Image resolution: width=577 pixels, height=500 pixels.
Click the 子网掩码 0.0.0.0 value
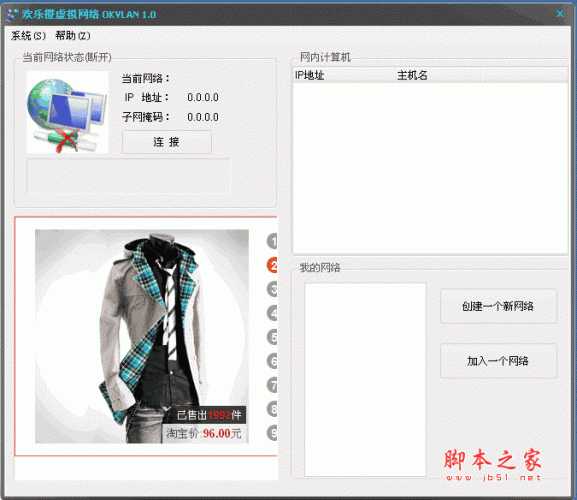203,117
